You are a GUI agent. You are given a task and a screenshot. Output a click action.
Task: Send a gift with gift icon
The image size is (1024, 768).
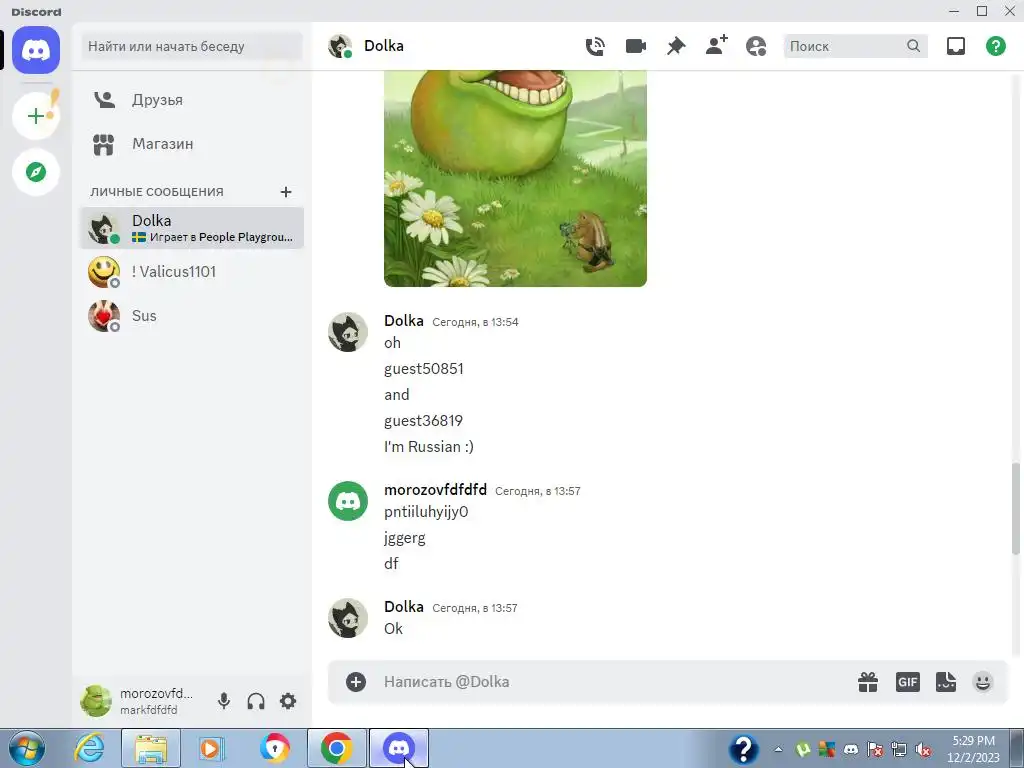click(x=868, y=682)
